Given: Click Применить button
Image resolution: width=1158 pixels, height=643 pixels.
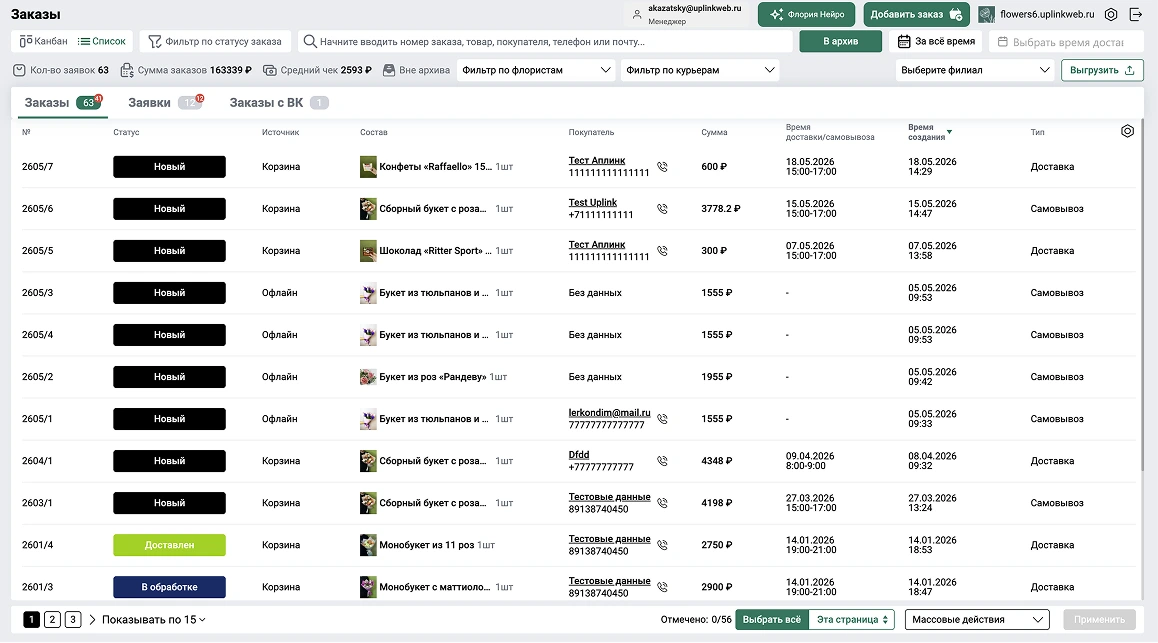Looking at the screenshot, I should (1099, 619).
